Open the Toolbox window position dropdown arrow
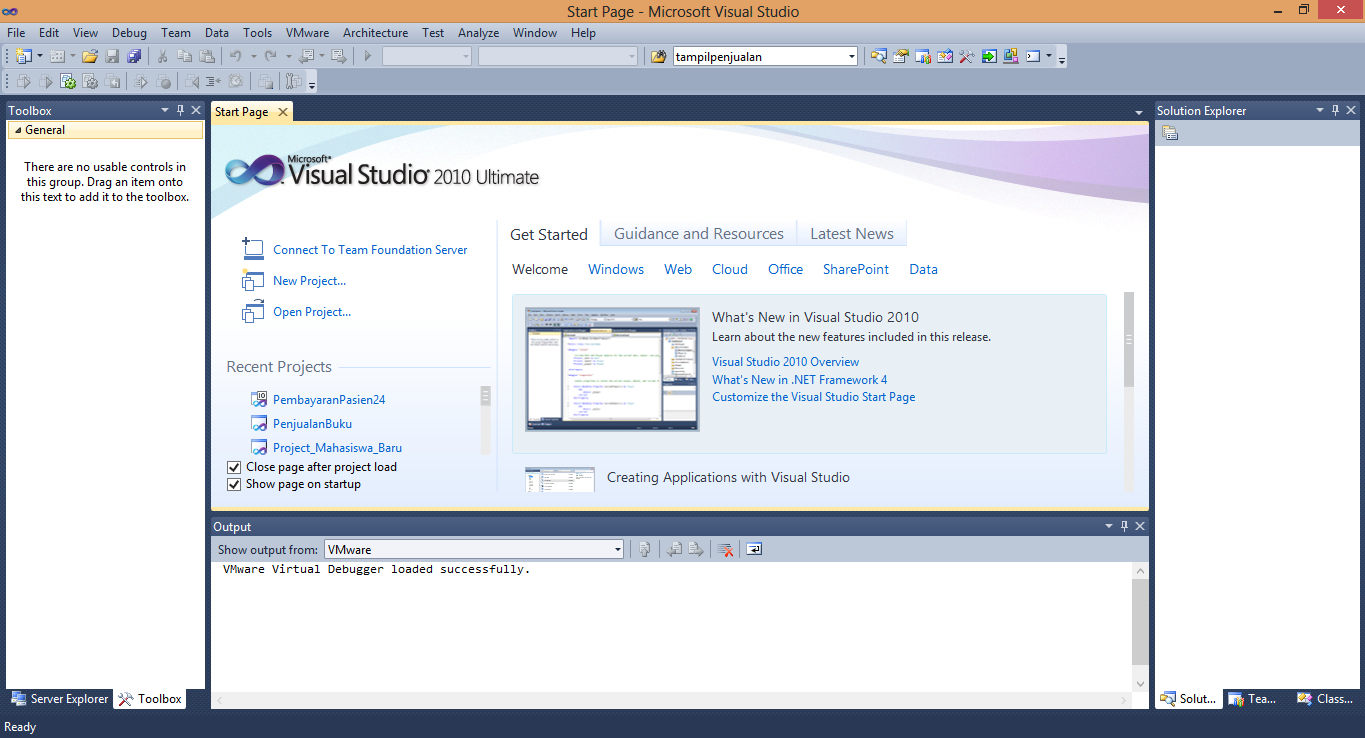The image size is (1365, 738). point(165,110)
